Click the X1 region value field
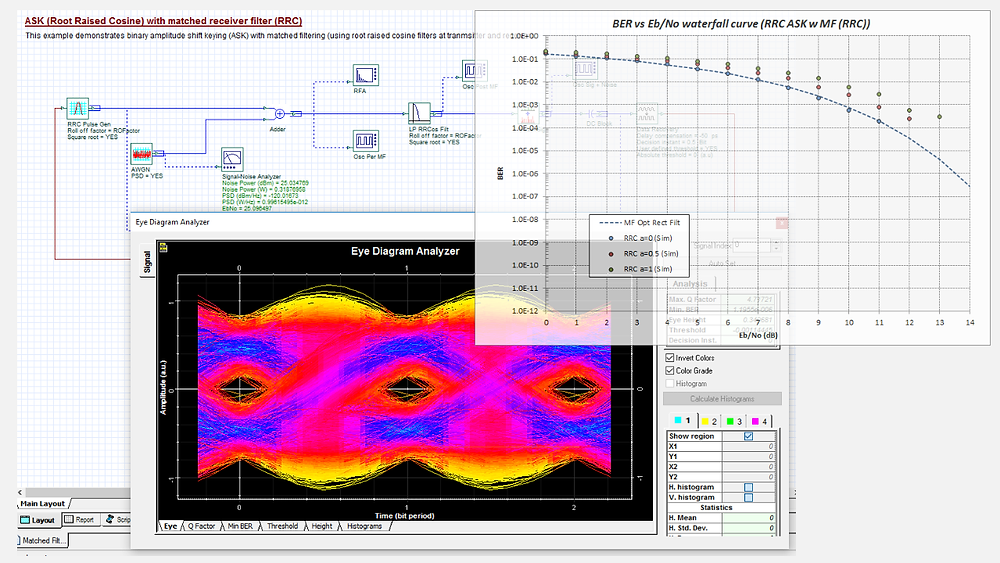This screenshot has width=1000, height=563. pos(749,446)
